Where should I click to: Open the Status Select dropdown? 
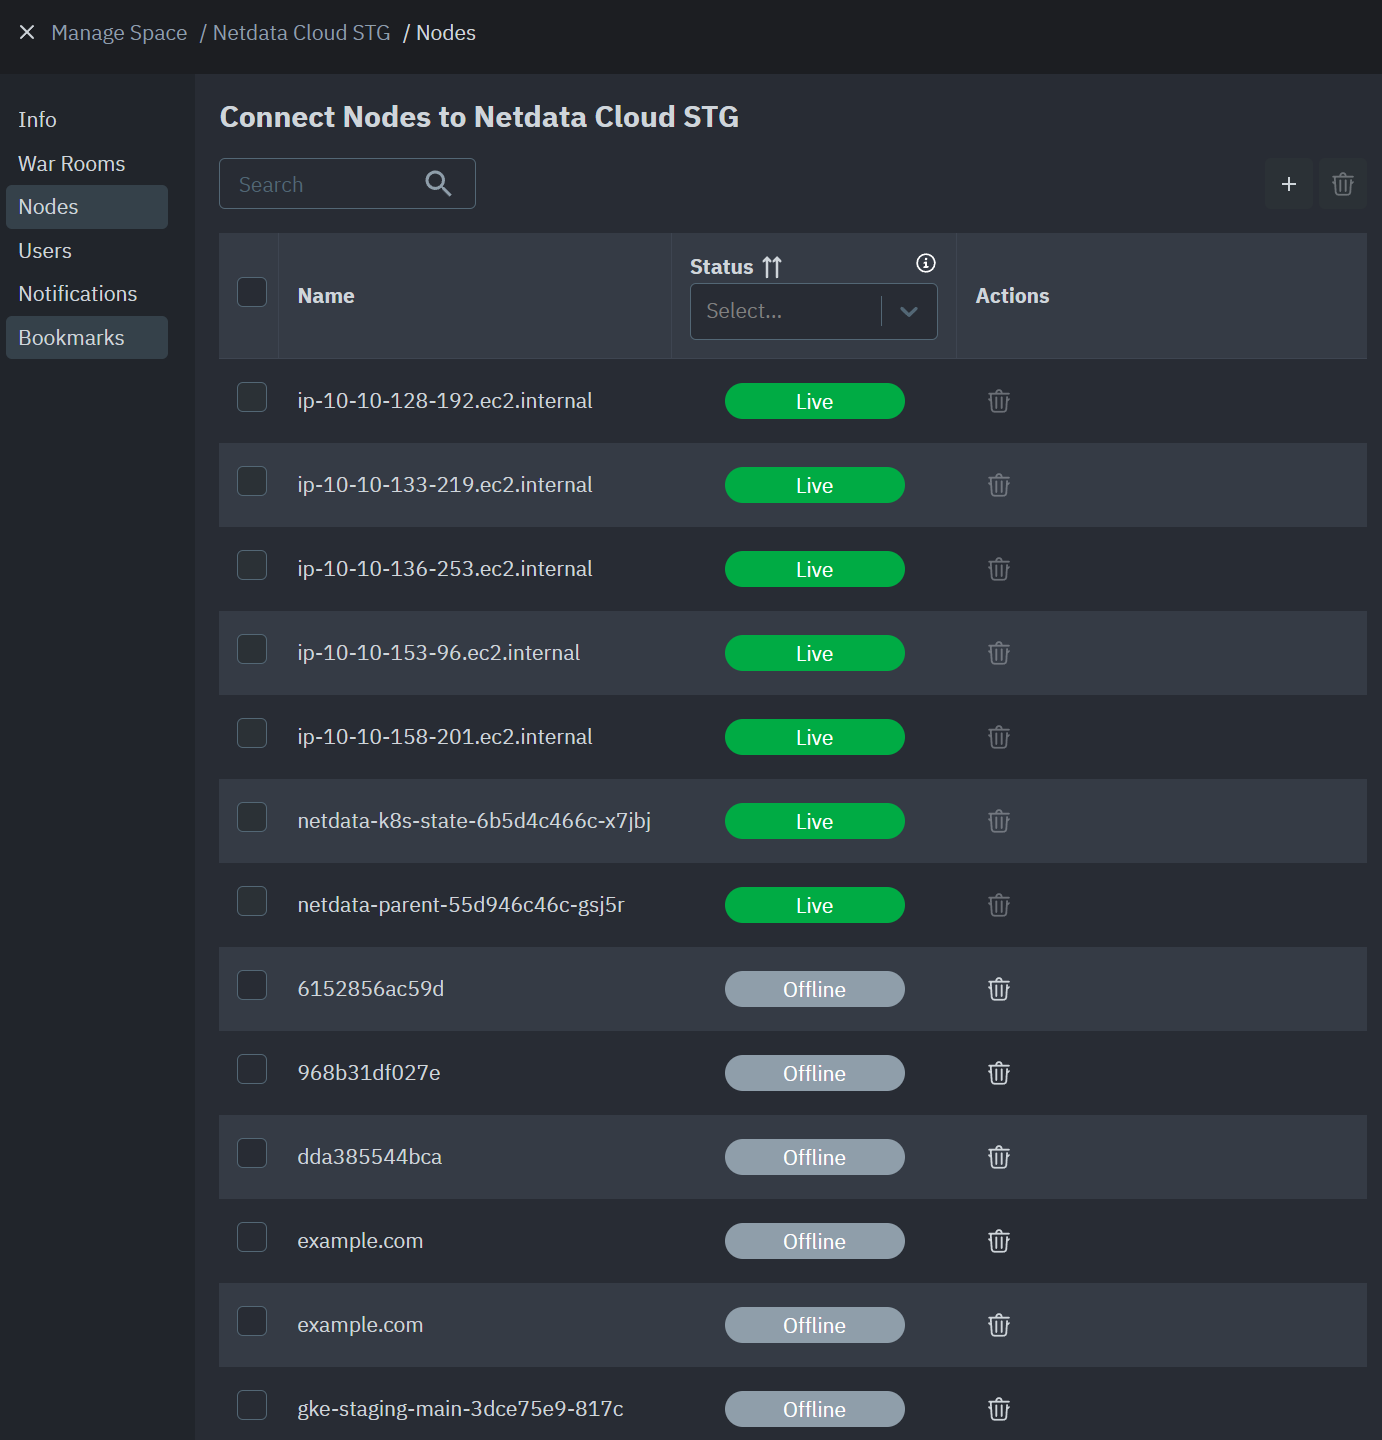[x=786, y=311]
